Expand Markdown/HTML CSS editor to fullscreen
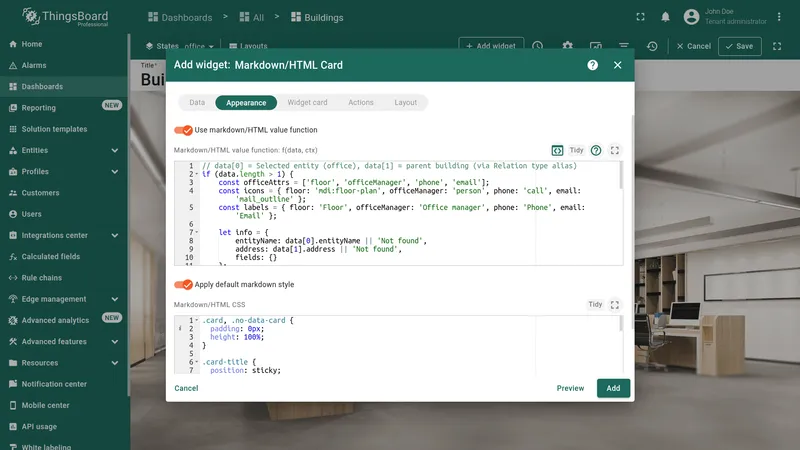 coord(615,305)
